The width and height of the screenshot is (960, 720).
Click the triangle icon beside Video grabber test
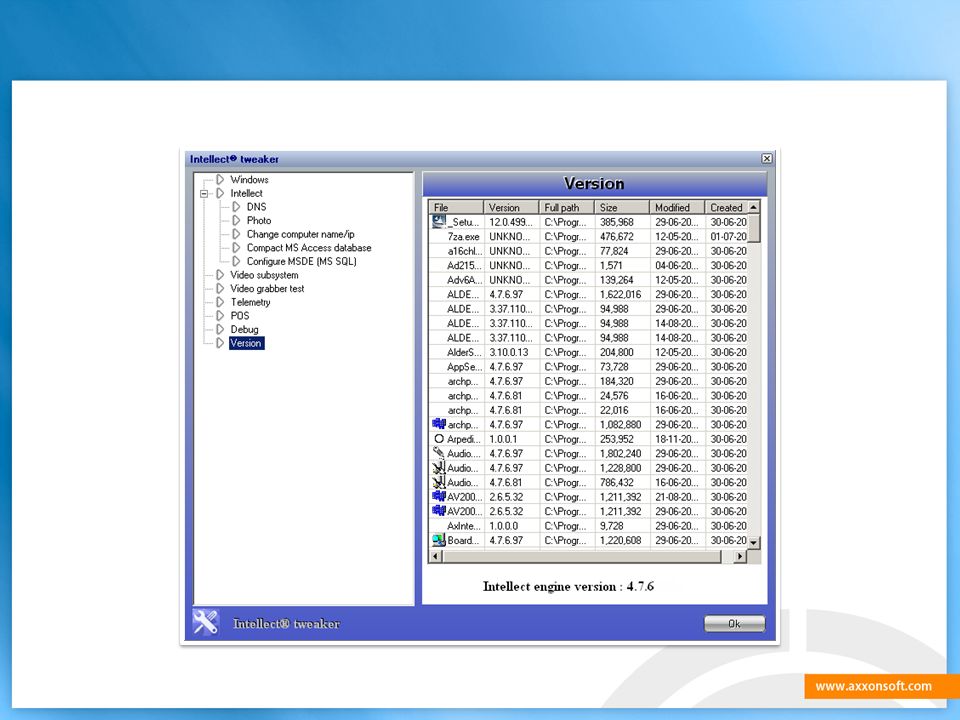(220, 288)
